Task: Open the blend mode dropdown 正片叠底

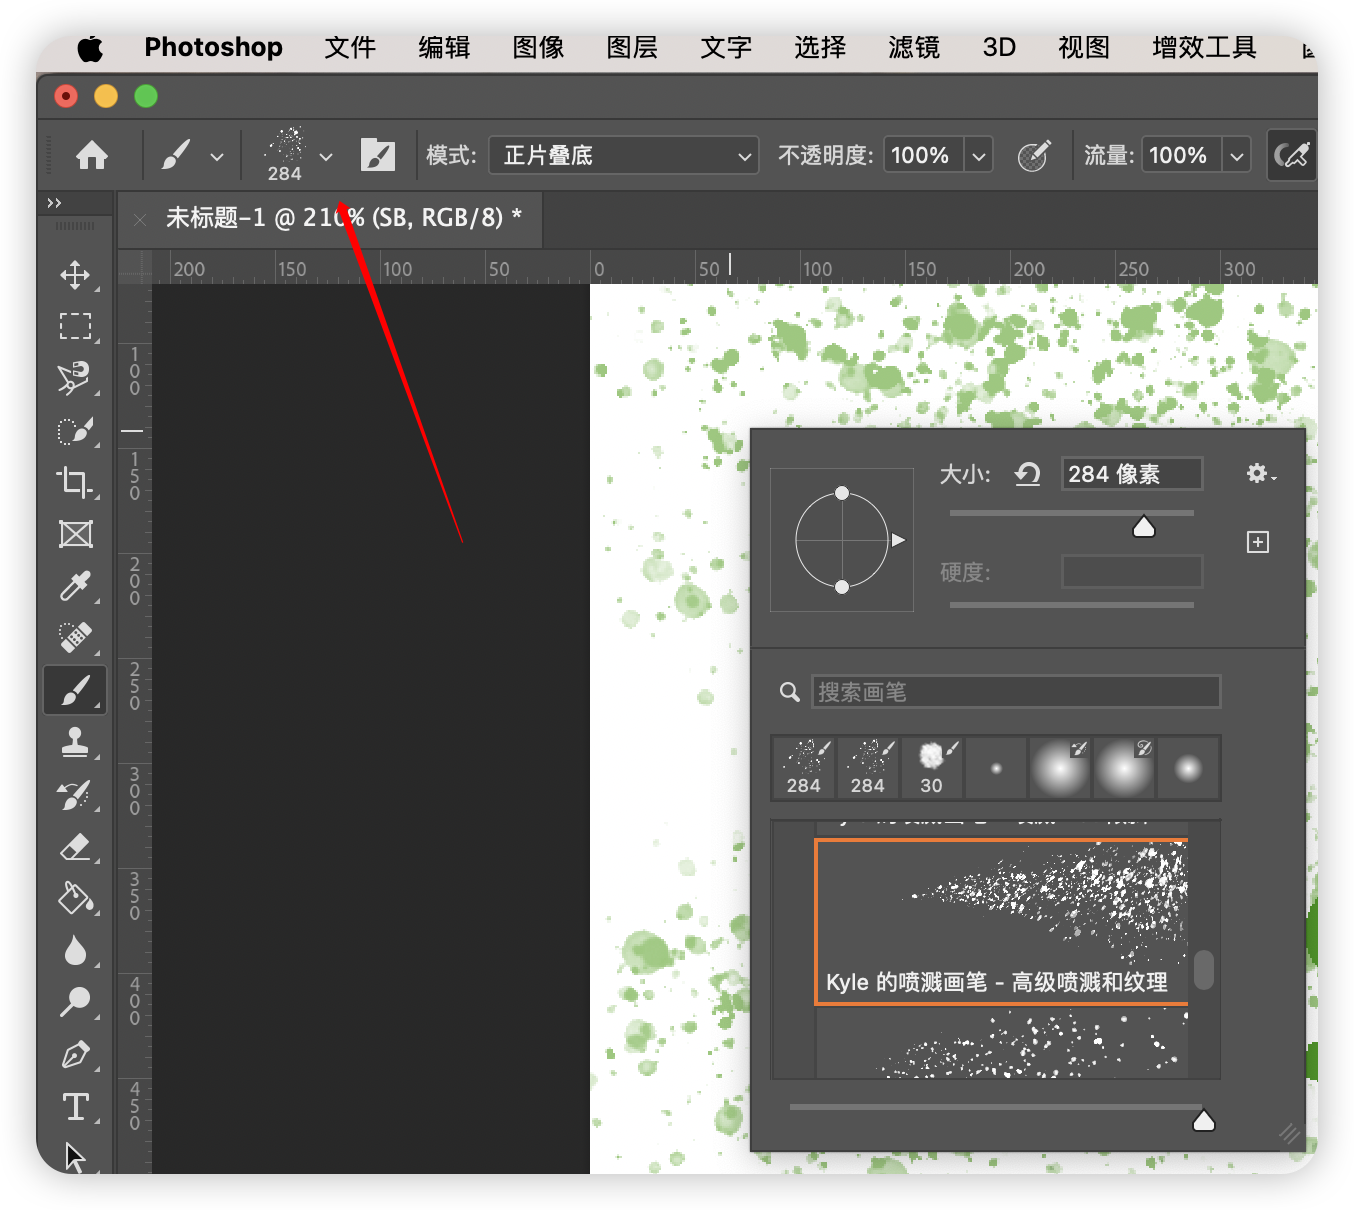Action: pos(622,156)
